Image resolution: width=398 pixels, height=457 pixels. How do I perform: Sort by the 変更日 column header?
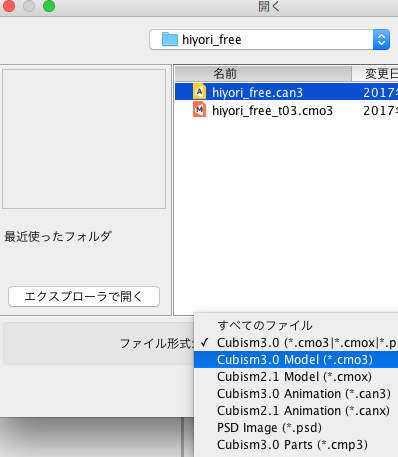click(x=375, y=74)
